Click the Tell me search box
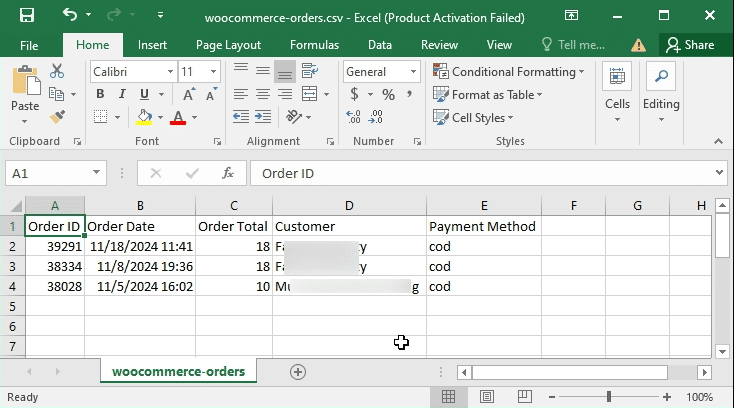Image resolution: width=734 pixels, height=408 pixels. (x=573, y=45)
